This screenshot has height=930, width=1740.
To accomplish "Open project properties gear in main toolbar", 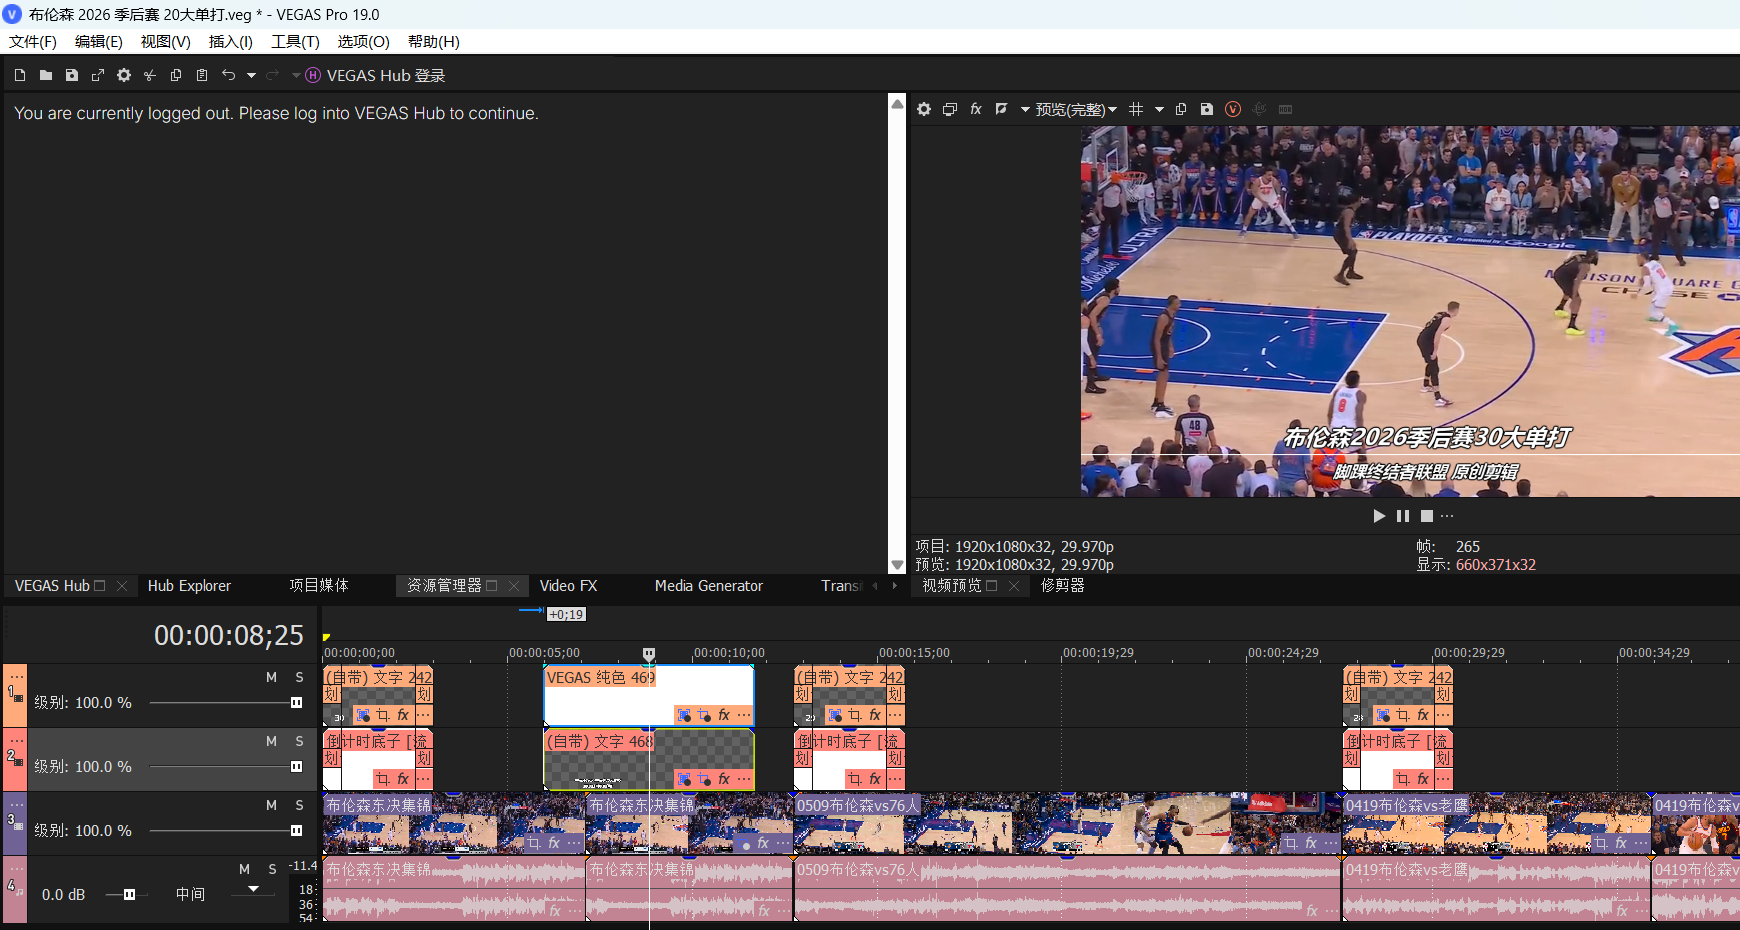I will [x=124, y=75].
